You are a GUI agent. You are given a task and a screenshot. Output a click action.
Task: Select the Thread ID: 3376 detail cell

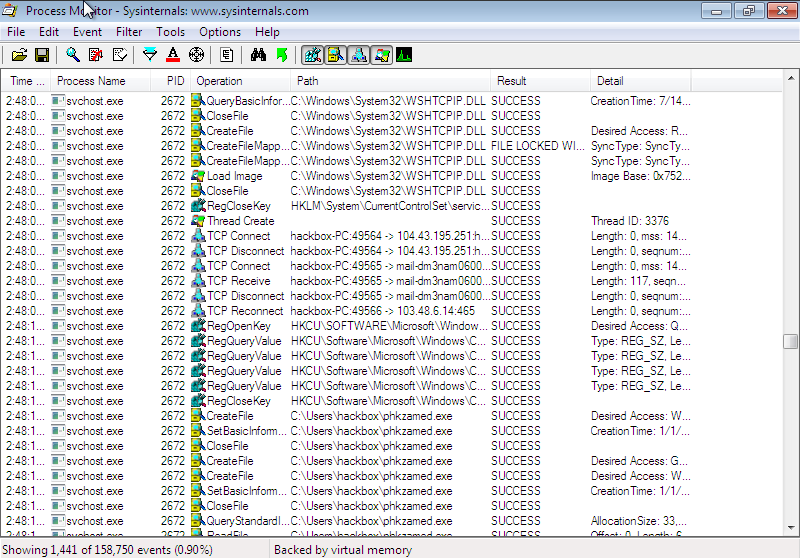(x=630, y=221)
